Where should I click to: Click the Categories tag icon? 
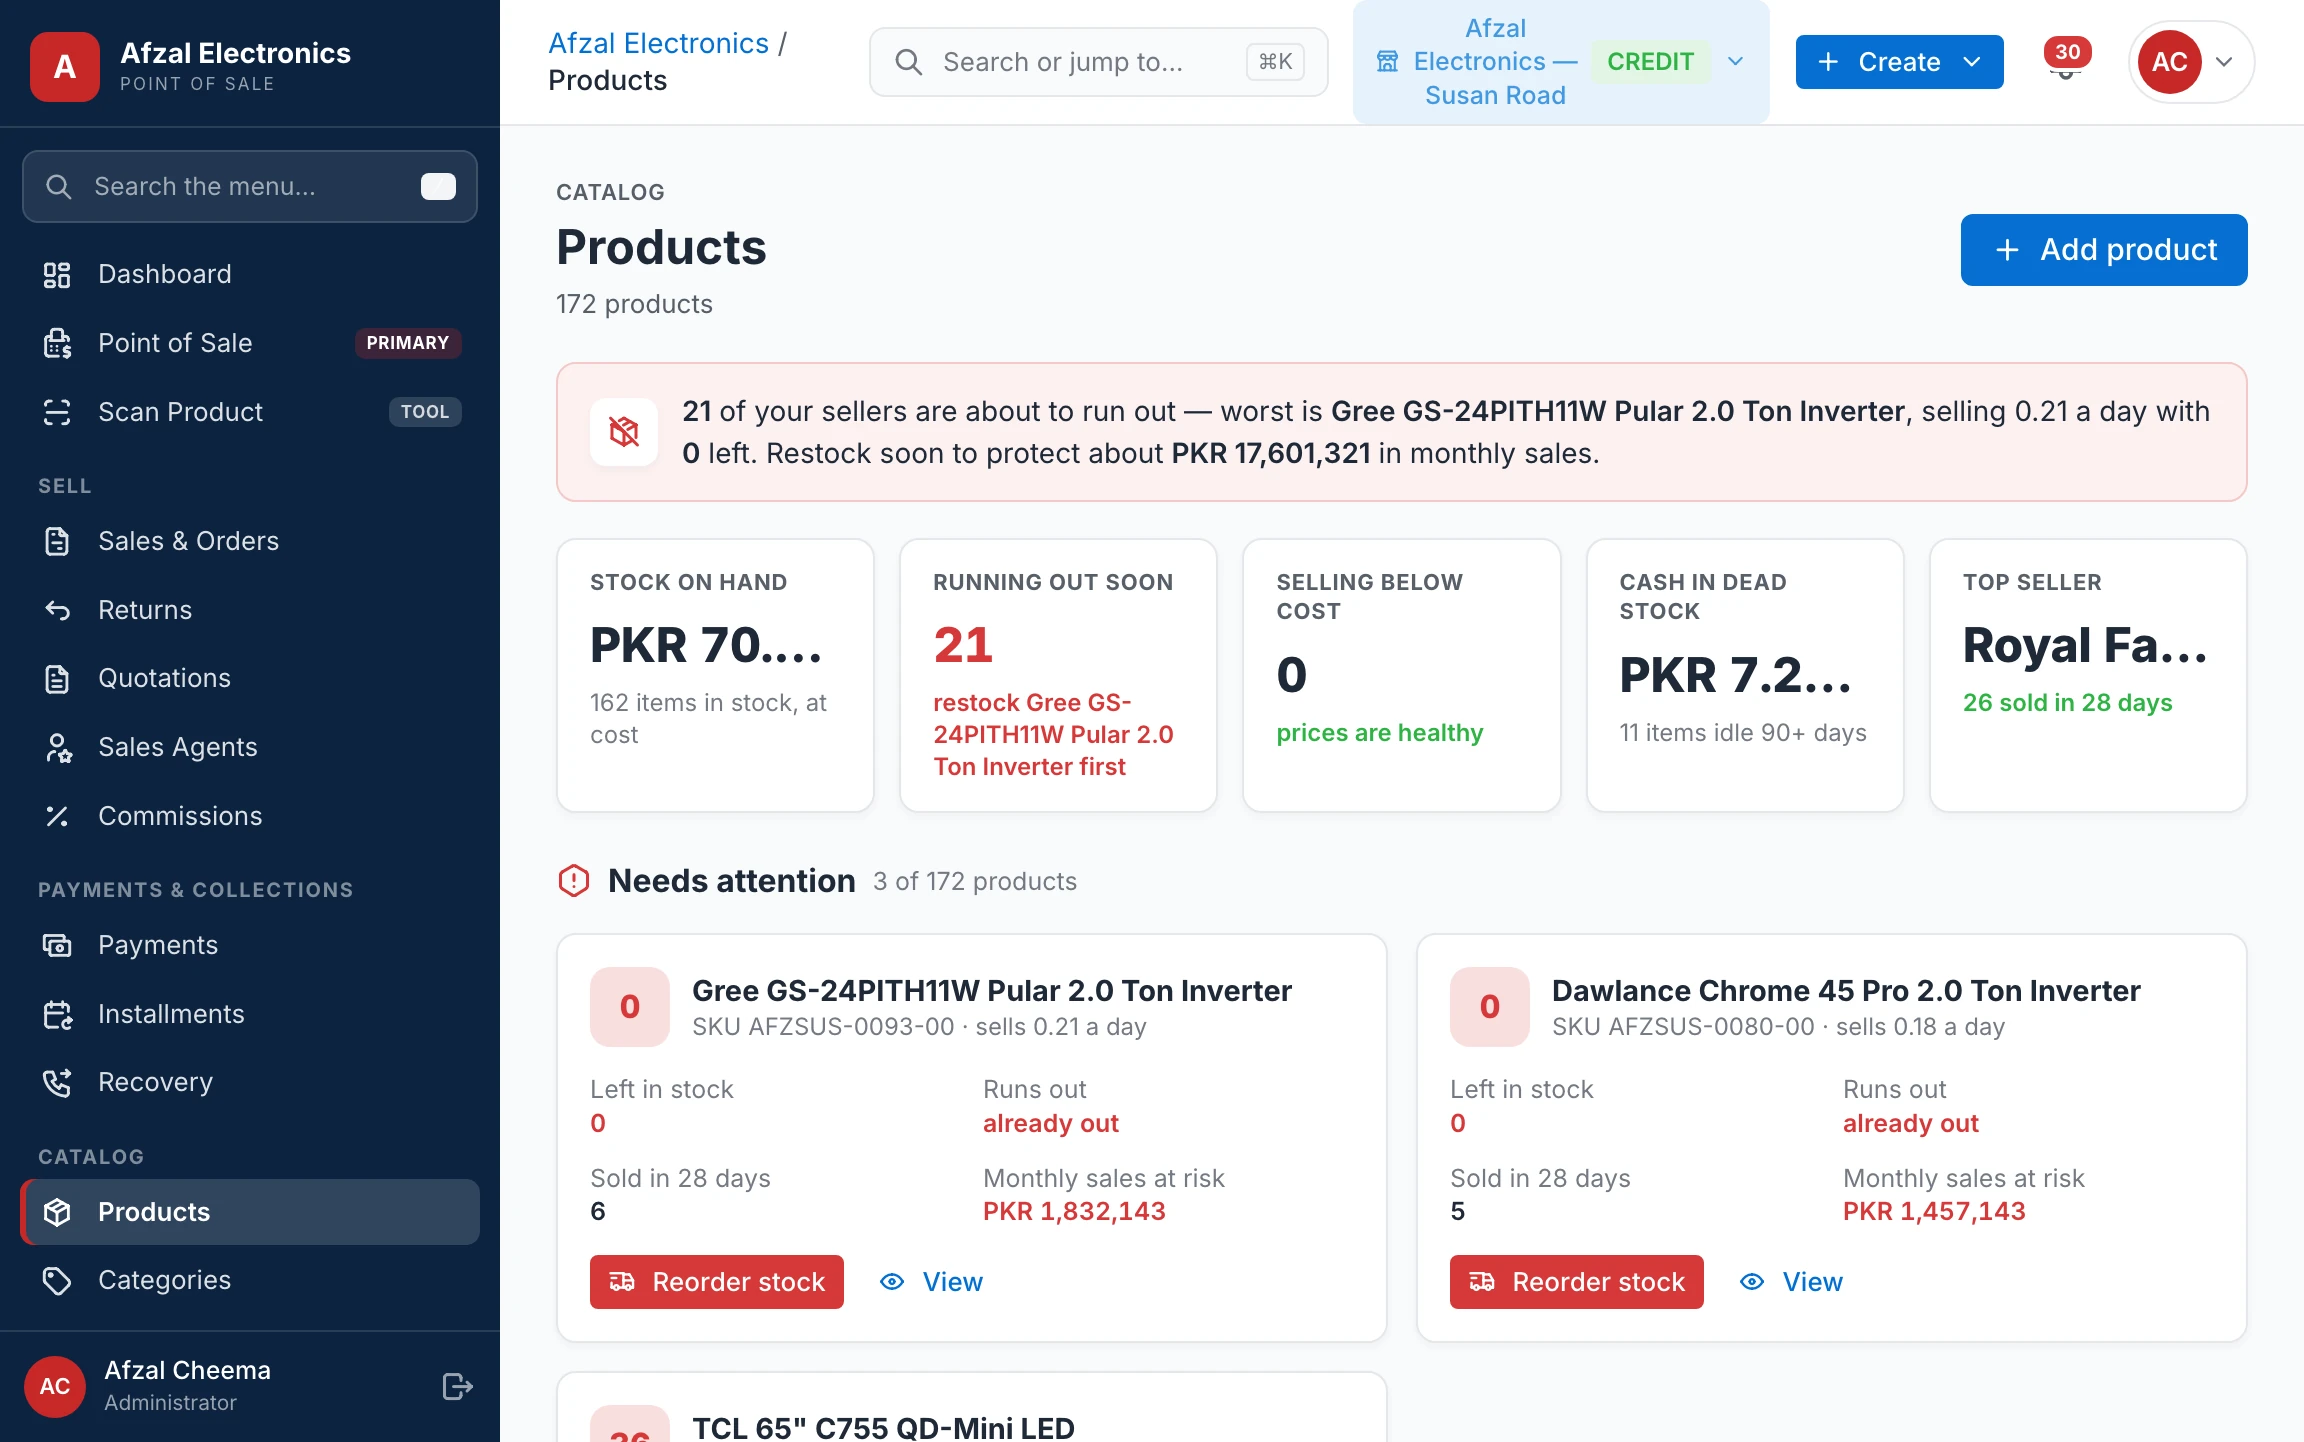pos(58,1280)
